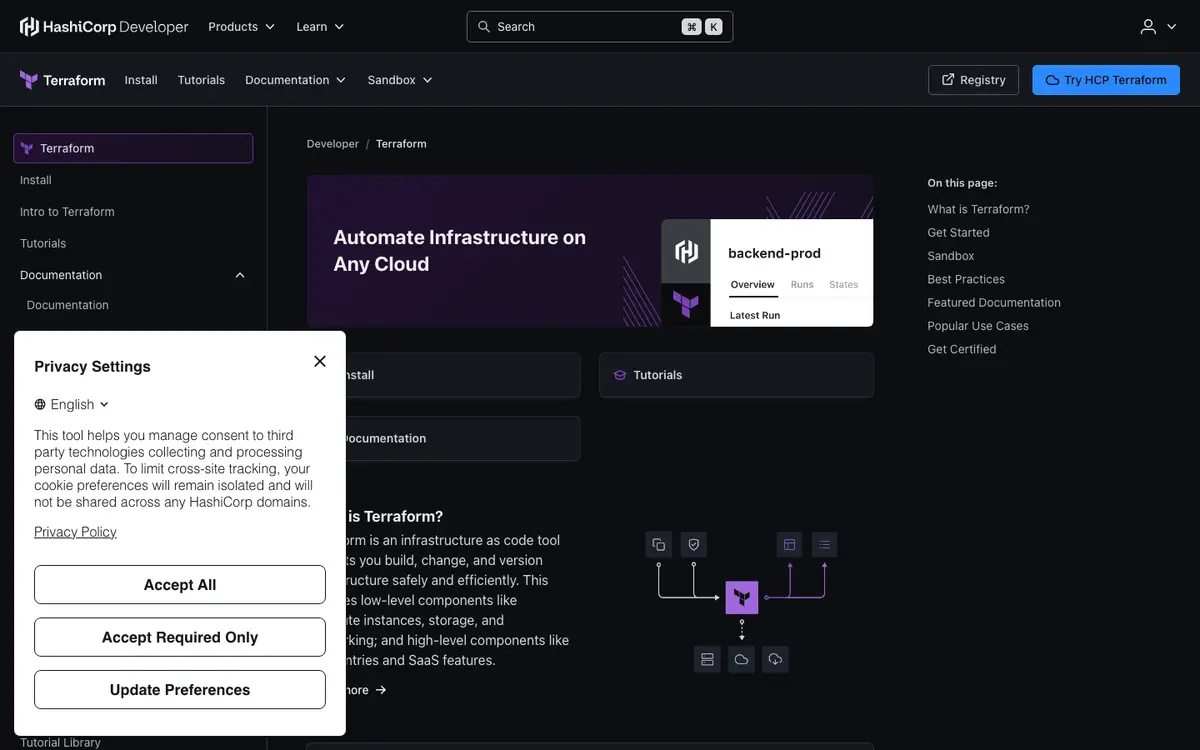Open the Documentation card
The height and width of the screenshot is (750, 1200).
(x=463, y=439)
